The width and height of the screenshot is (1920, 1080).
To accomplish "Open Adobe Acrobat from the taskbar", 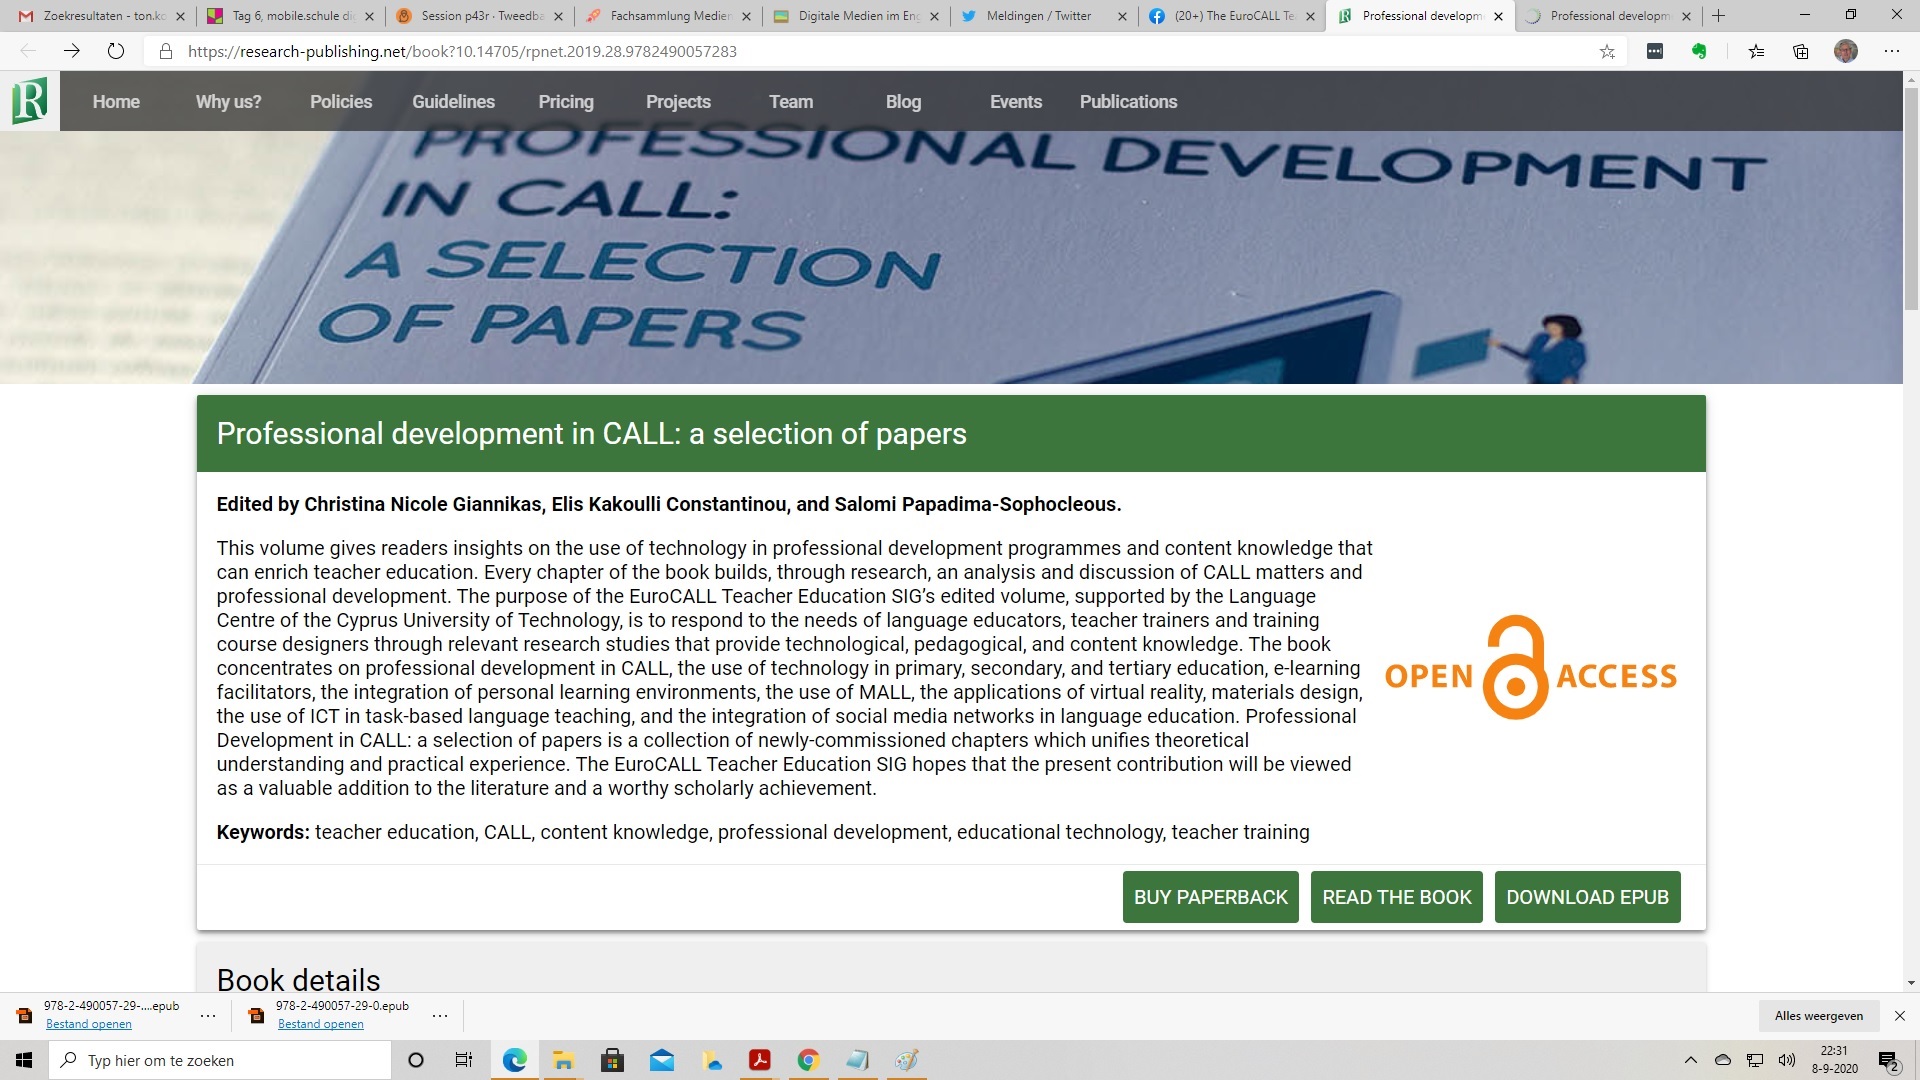I will point(760,1060).
